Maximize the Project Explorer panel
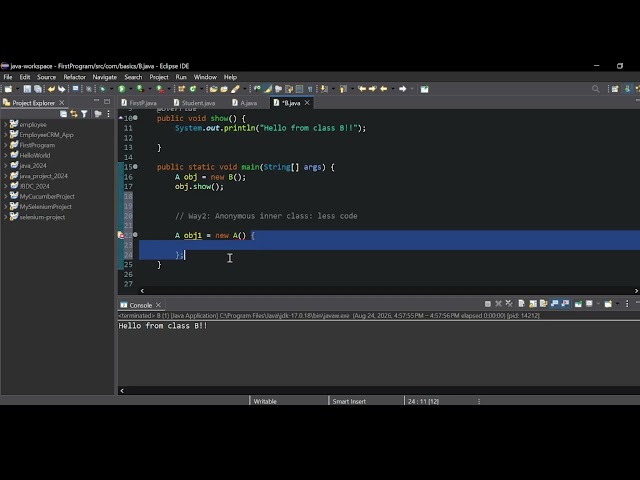 [x=107, y=101]
